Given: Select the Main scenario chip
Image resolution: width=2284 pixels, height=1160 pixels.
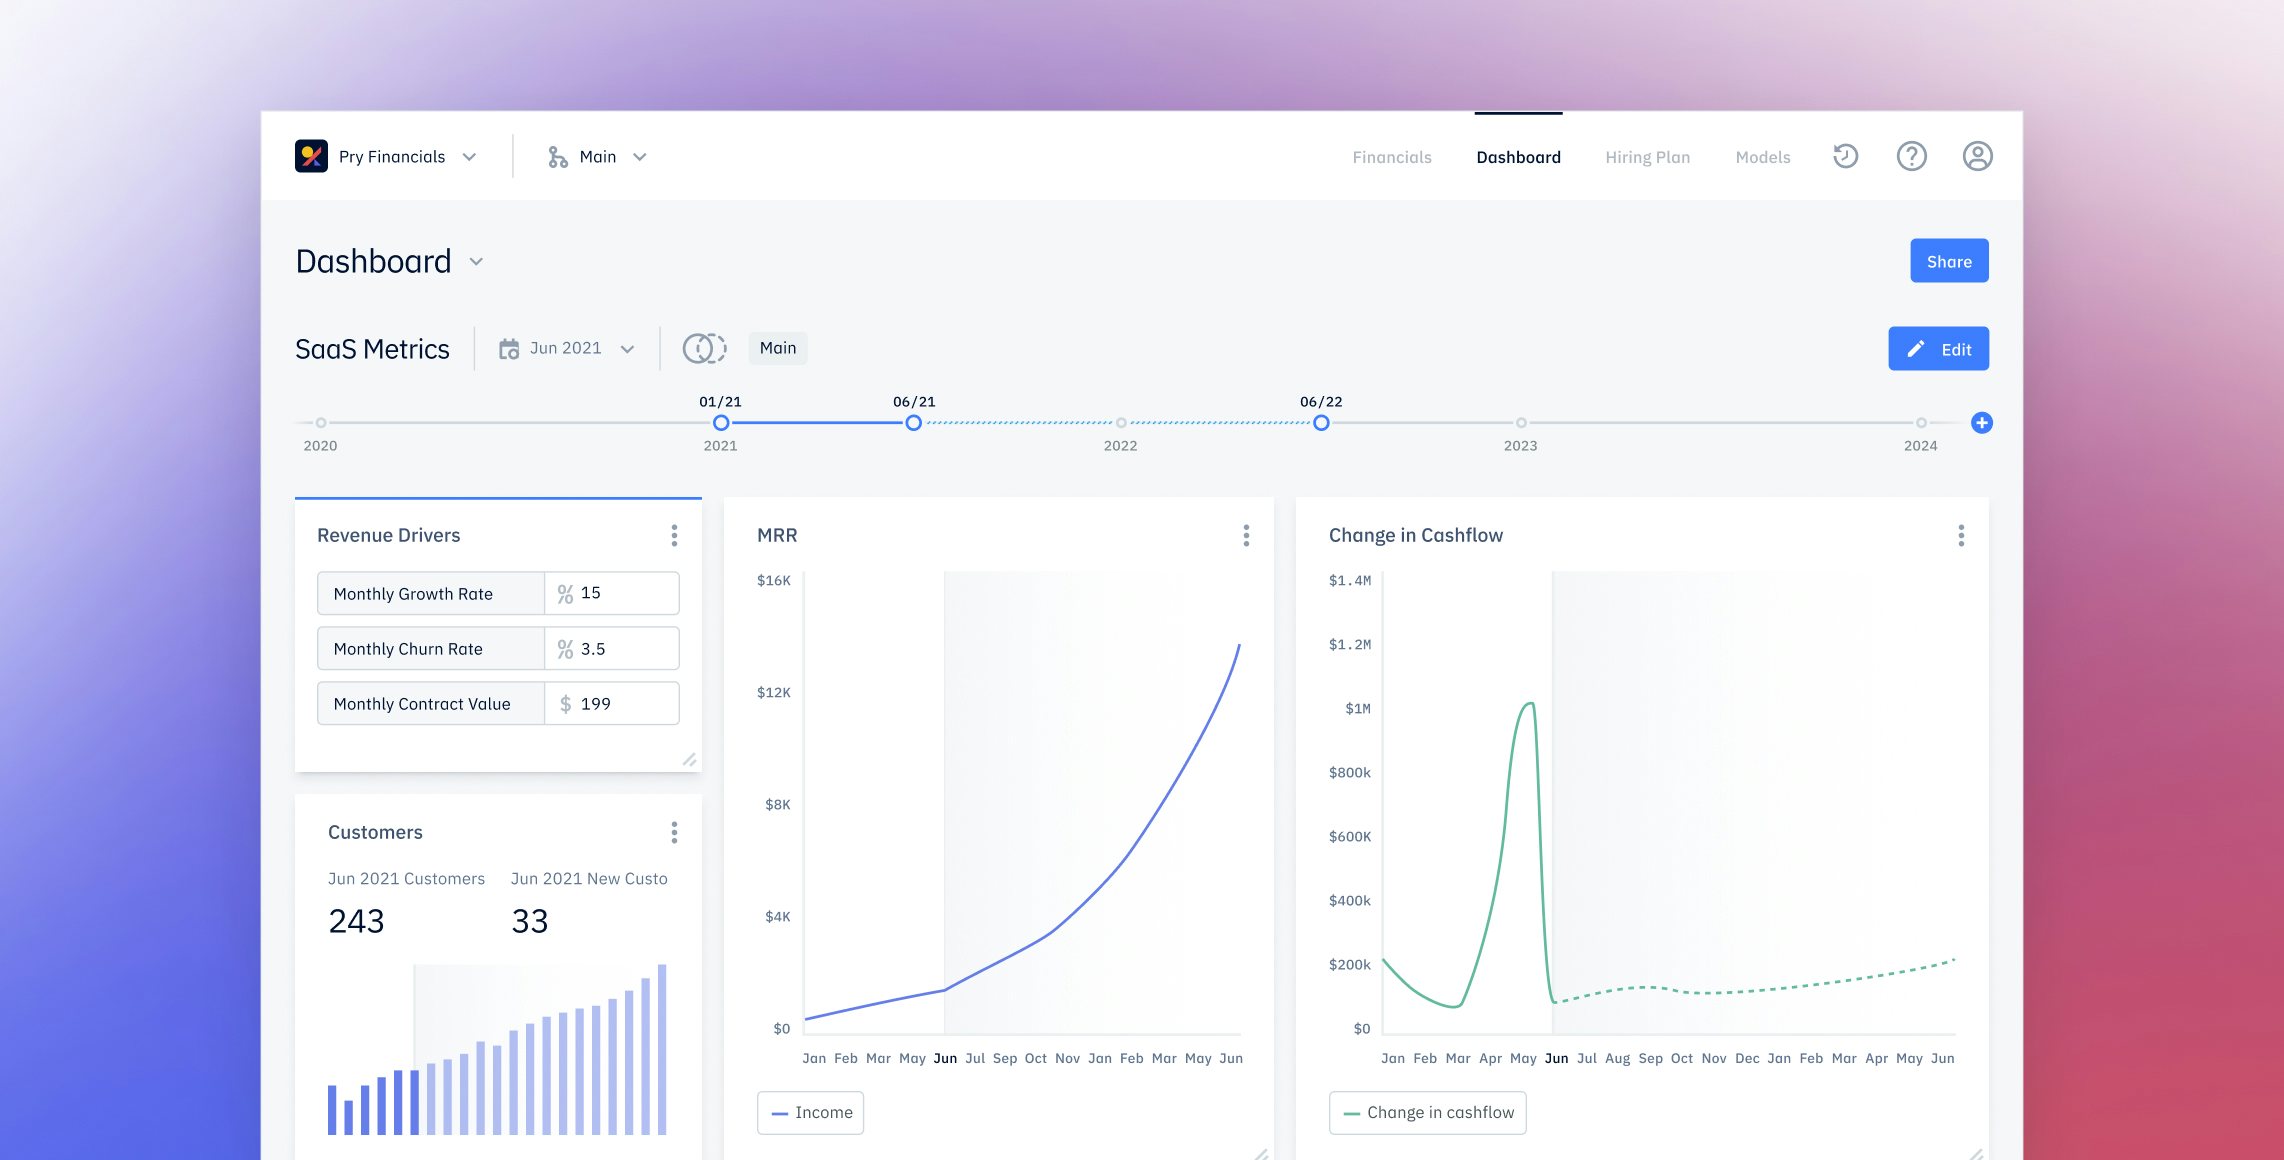Looking at the screenshot, I should [778, 348].
